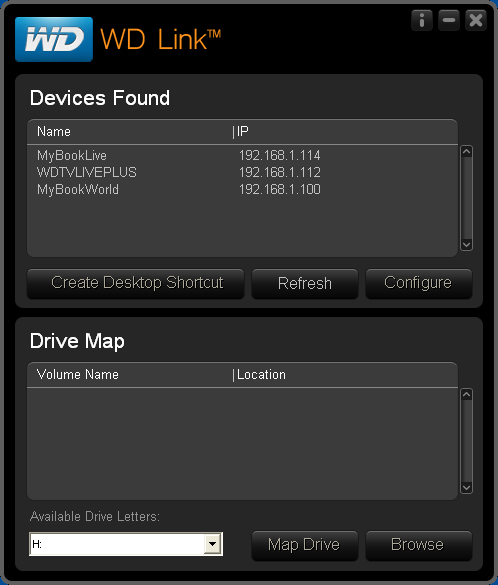The image size is (498, 585).
Task: Select the MyBookLive device
Action: (242, 155)
